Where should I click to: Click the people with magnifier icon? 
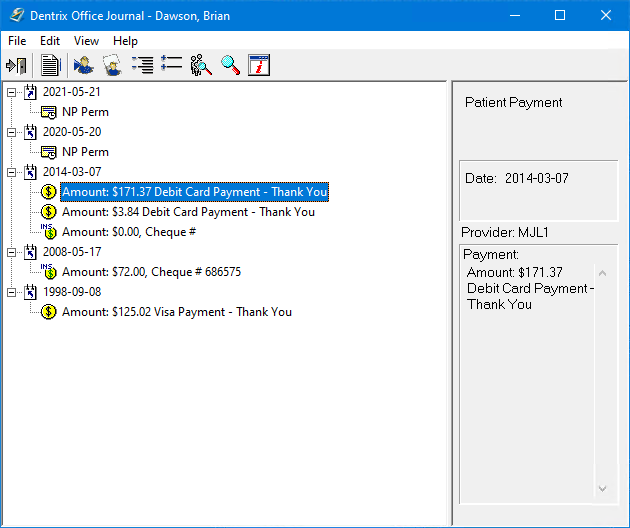pyautogui.click(x=201, y=66)
